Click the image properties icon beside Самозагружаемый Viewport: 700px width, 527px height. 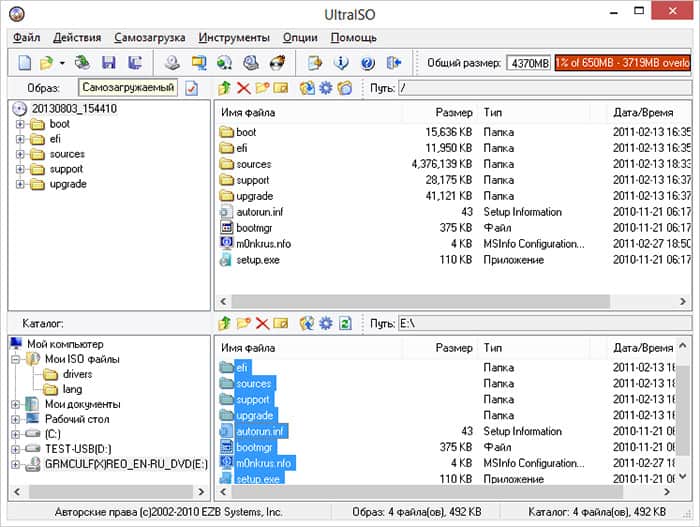(192, 88)
